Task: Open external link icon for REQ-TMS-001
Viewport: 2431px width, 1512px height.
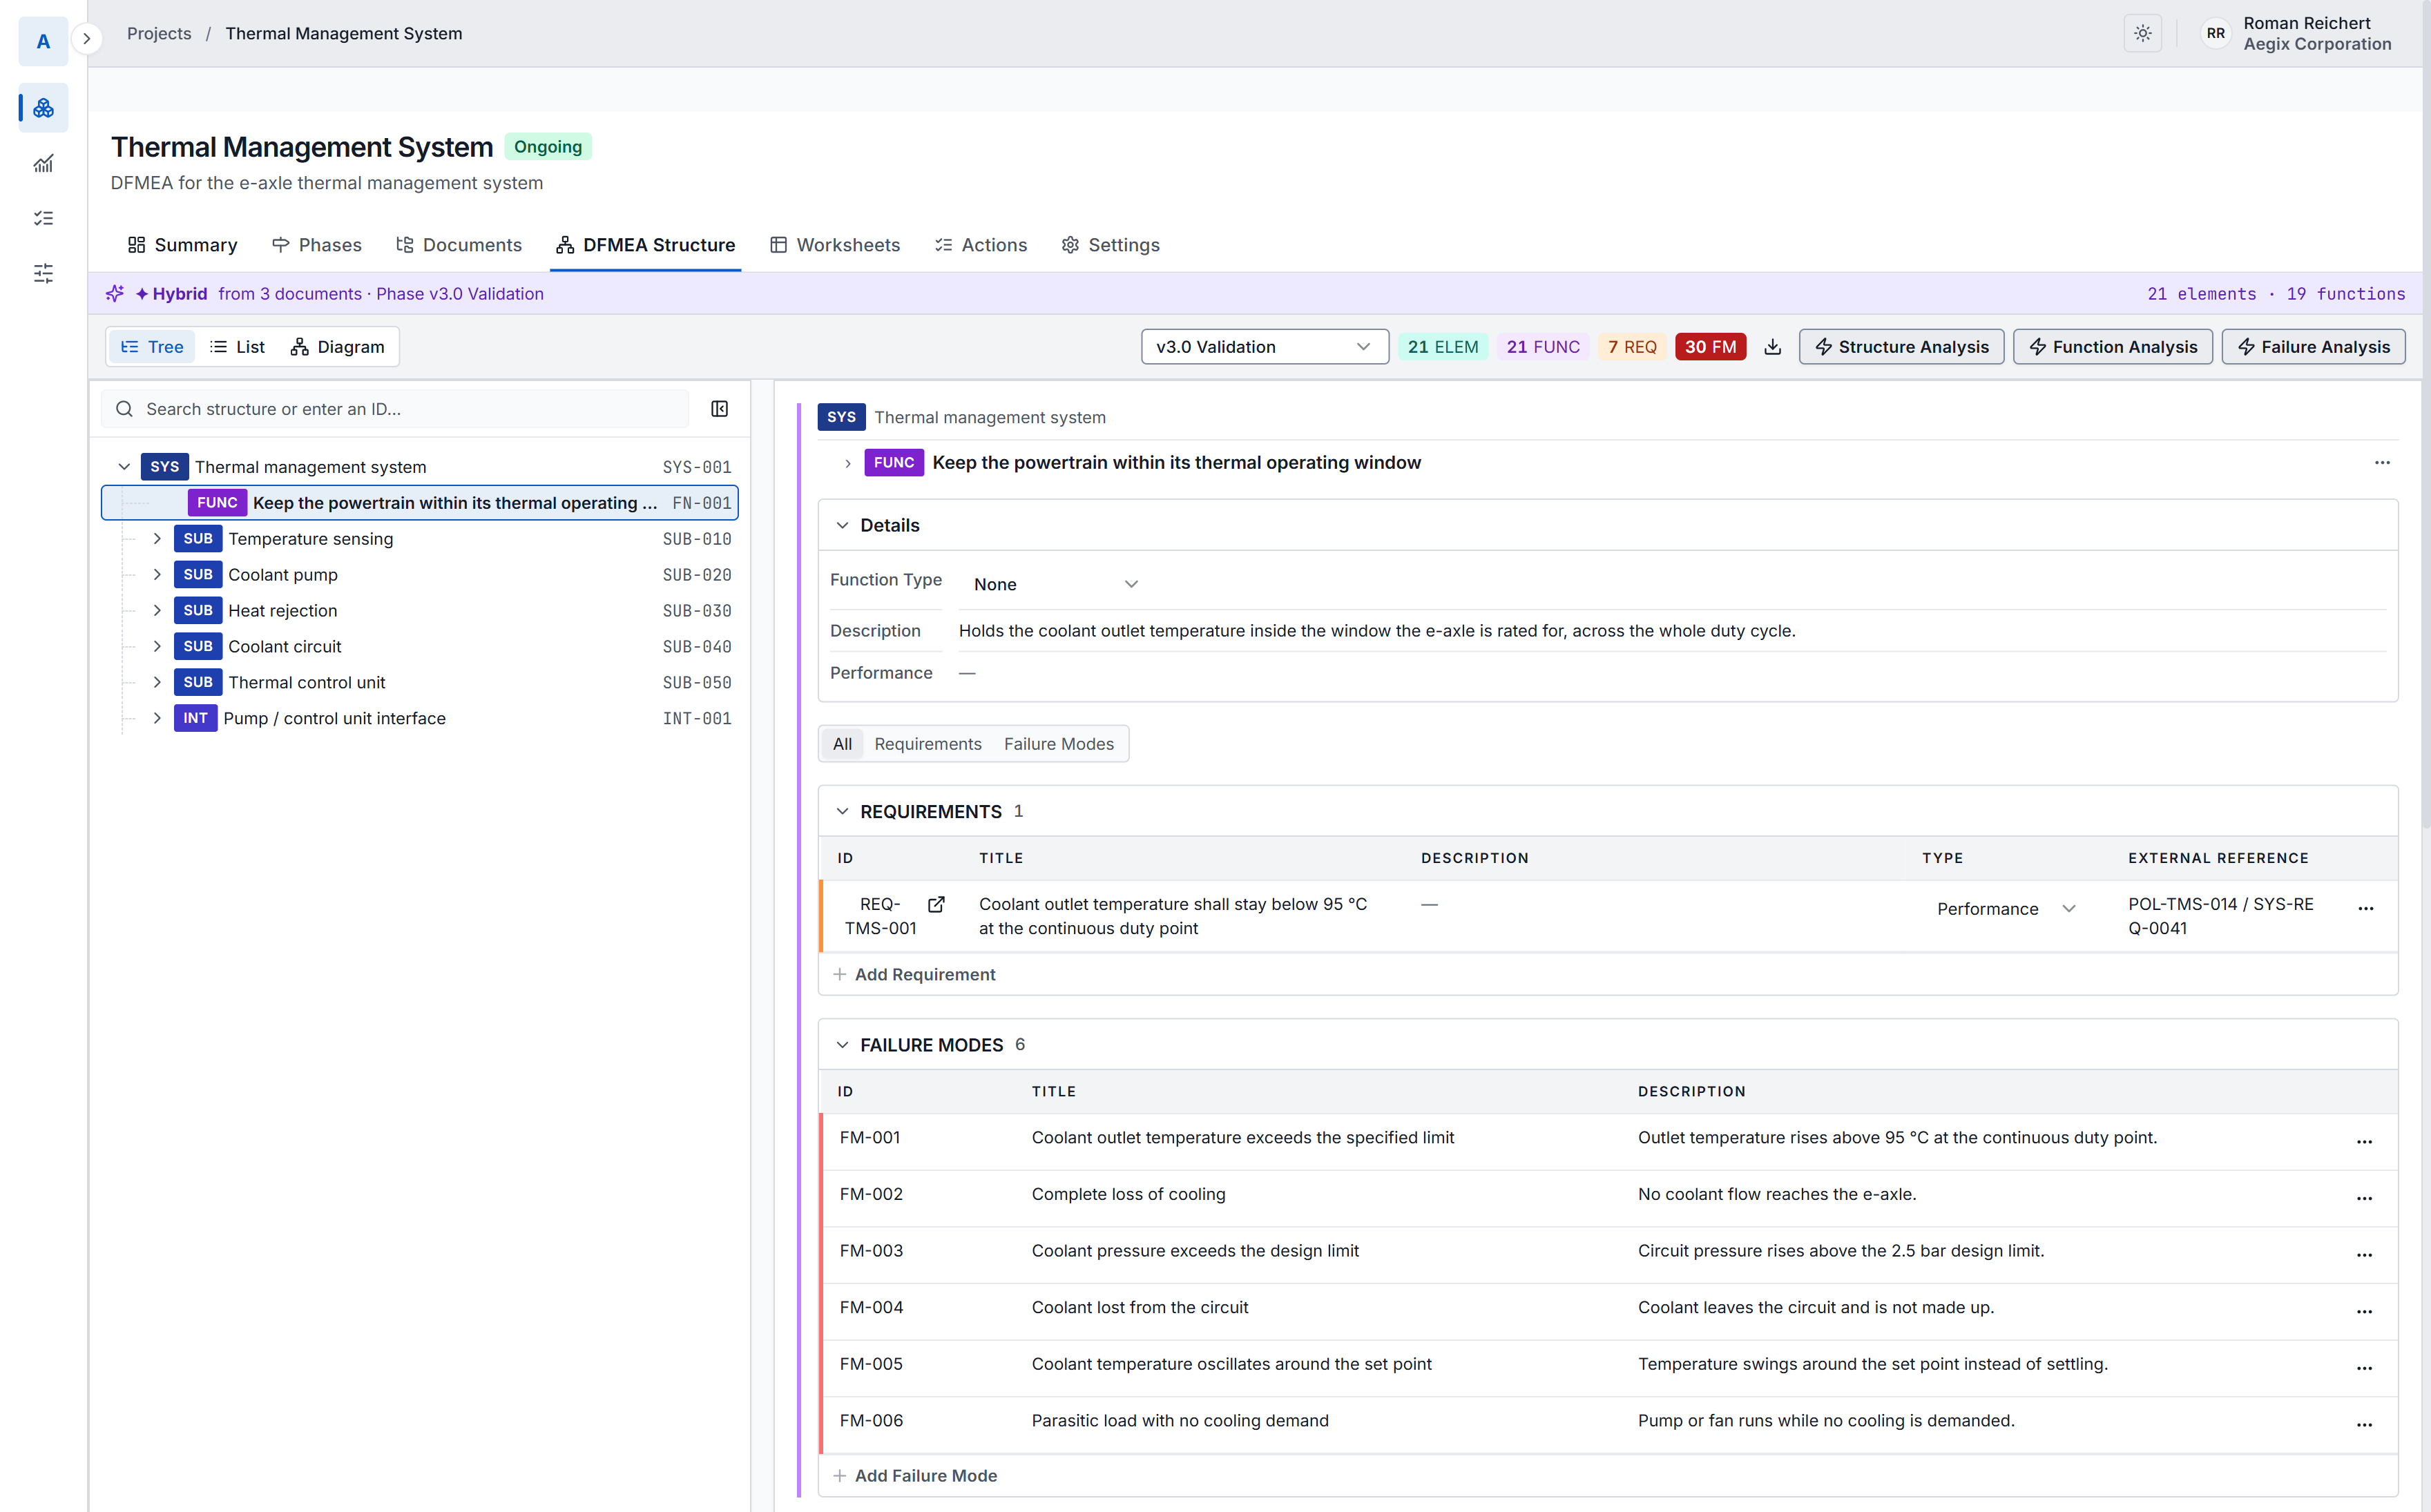Action: coord(936,904)
